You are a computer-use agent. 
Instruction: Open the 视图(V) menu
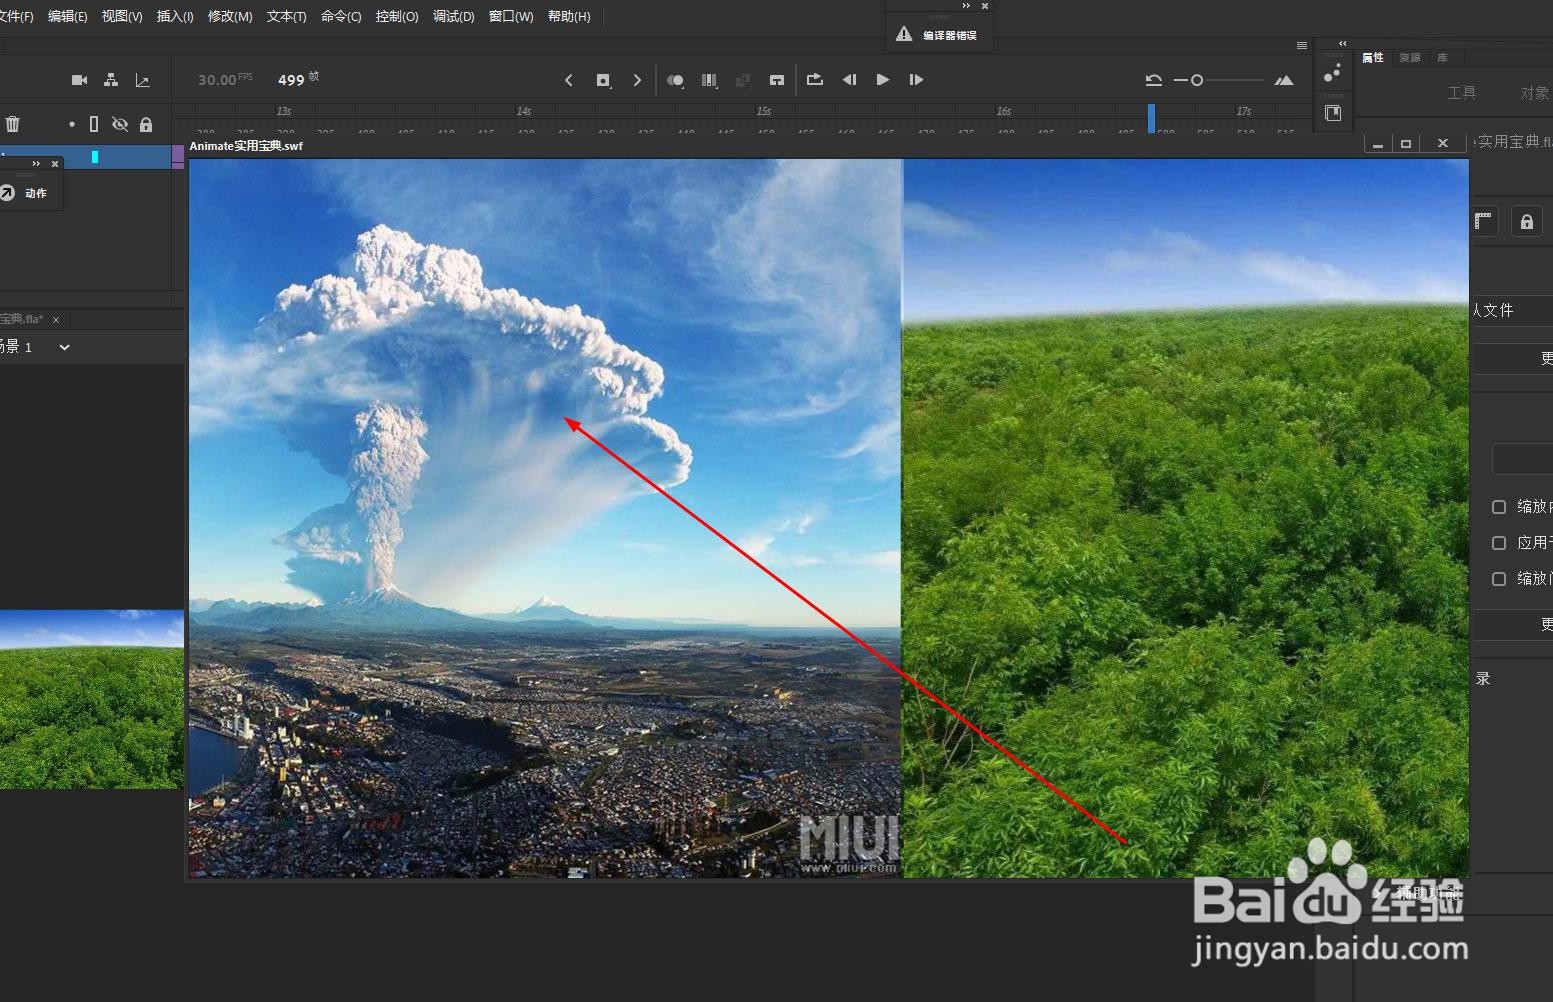click(x=122, y=17)
